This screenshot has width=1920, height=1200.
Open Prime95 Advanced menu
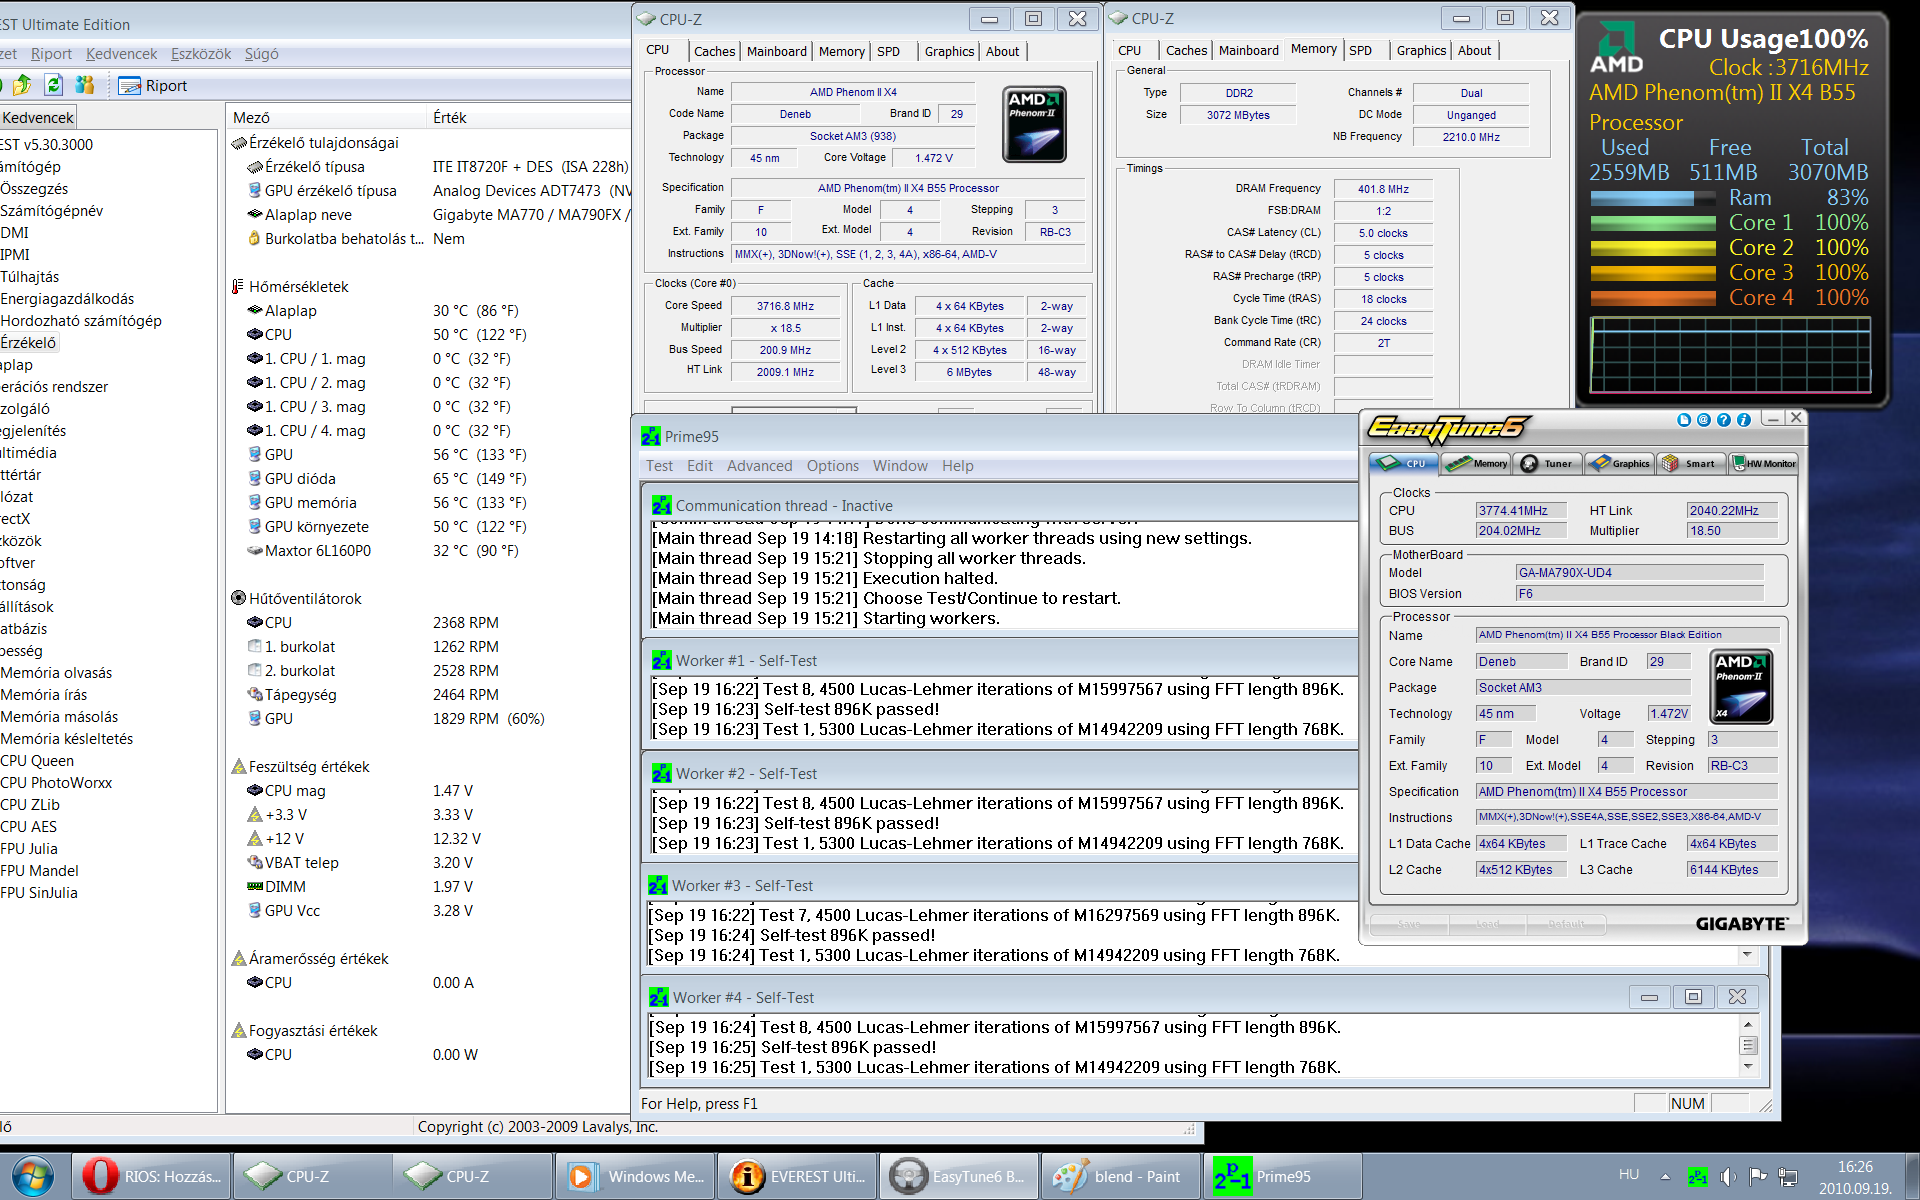click(x=759, y=466)
